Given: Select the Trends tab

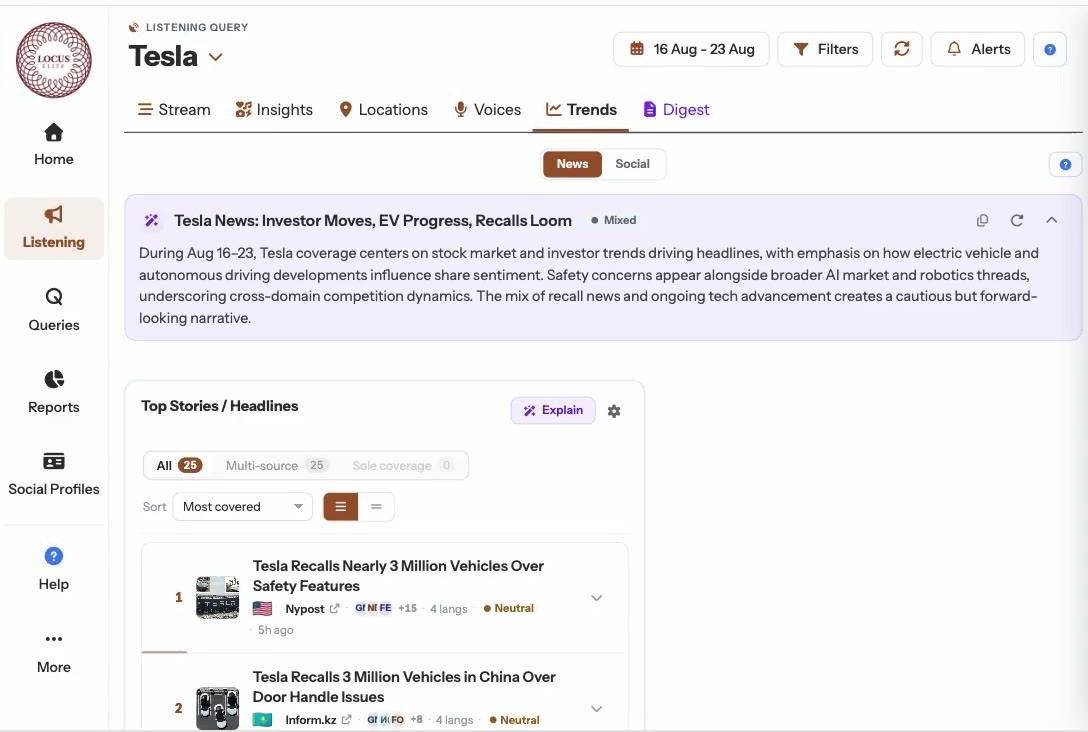Looking at the screenshot, I should tap(581, 110).
